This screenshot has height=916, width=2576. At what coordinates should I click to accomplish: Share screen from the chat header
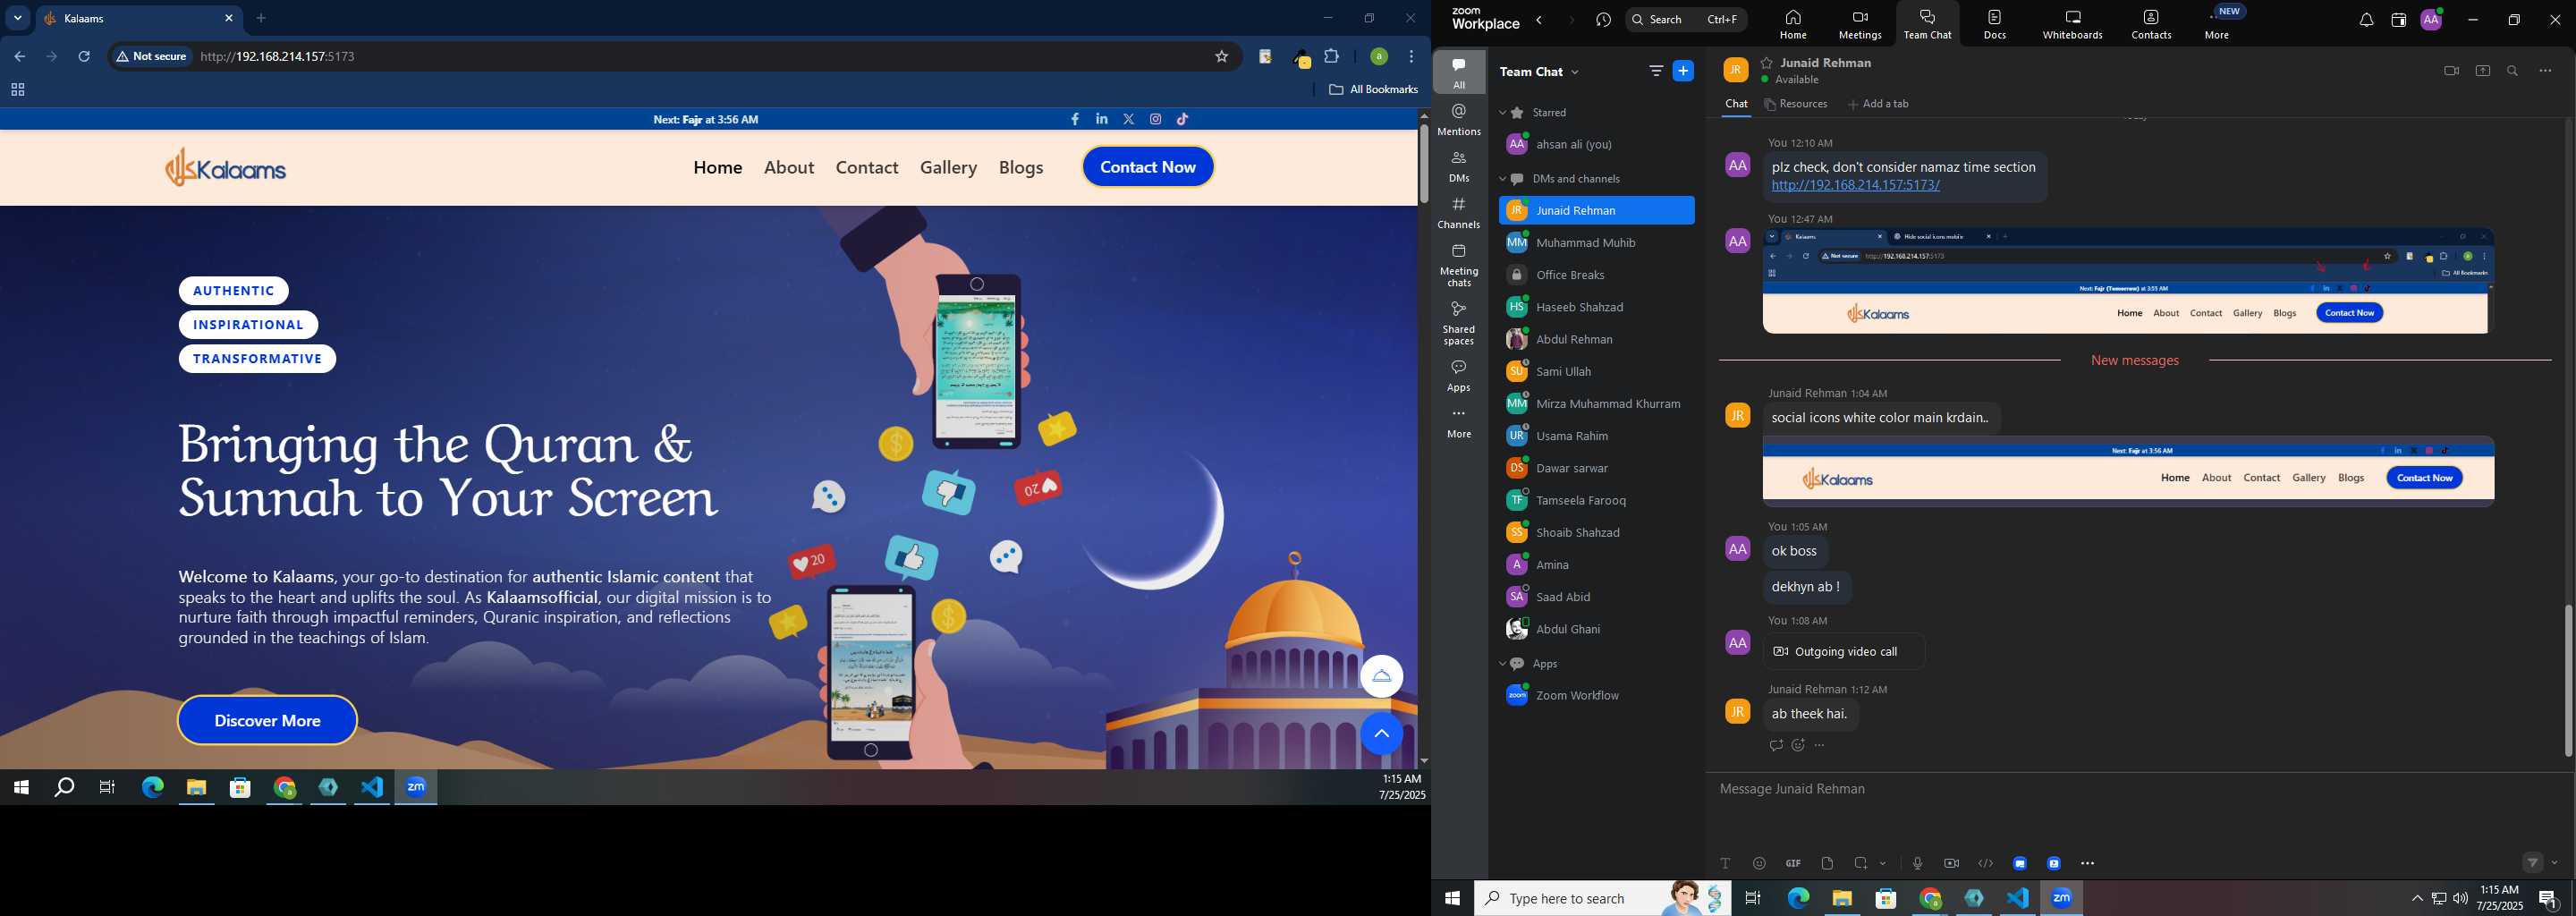coord(2483,71)
